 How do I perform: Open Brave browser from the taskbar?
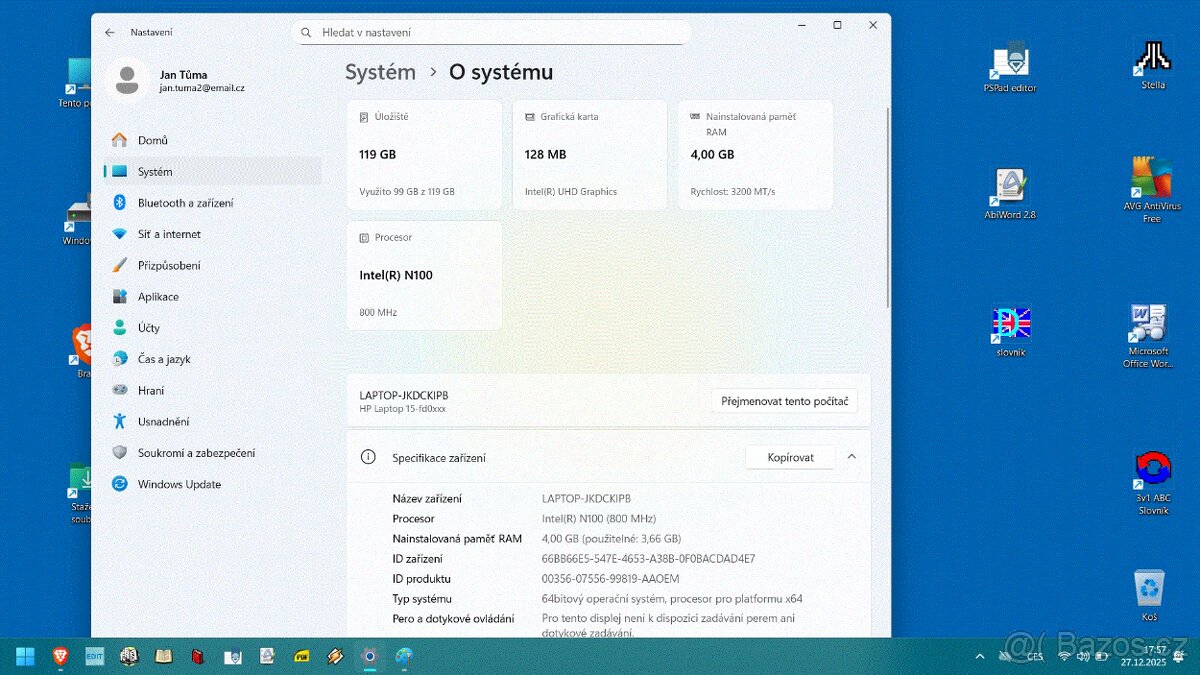[x=59, y=656]
